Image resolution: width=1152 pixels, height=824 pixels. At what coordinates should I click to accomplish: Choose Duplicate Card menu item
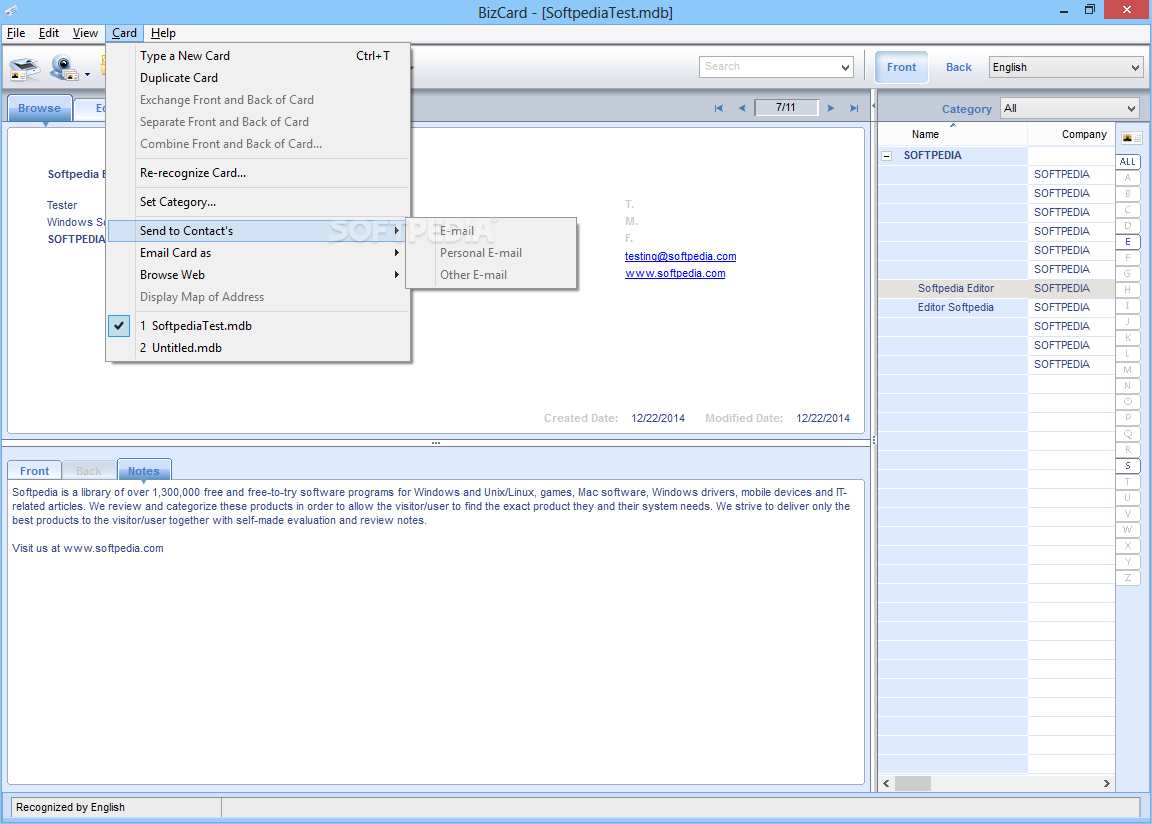click(257, 78)
